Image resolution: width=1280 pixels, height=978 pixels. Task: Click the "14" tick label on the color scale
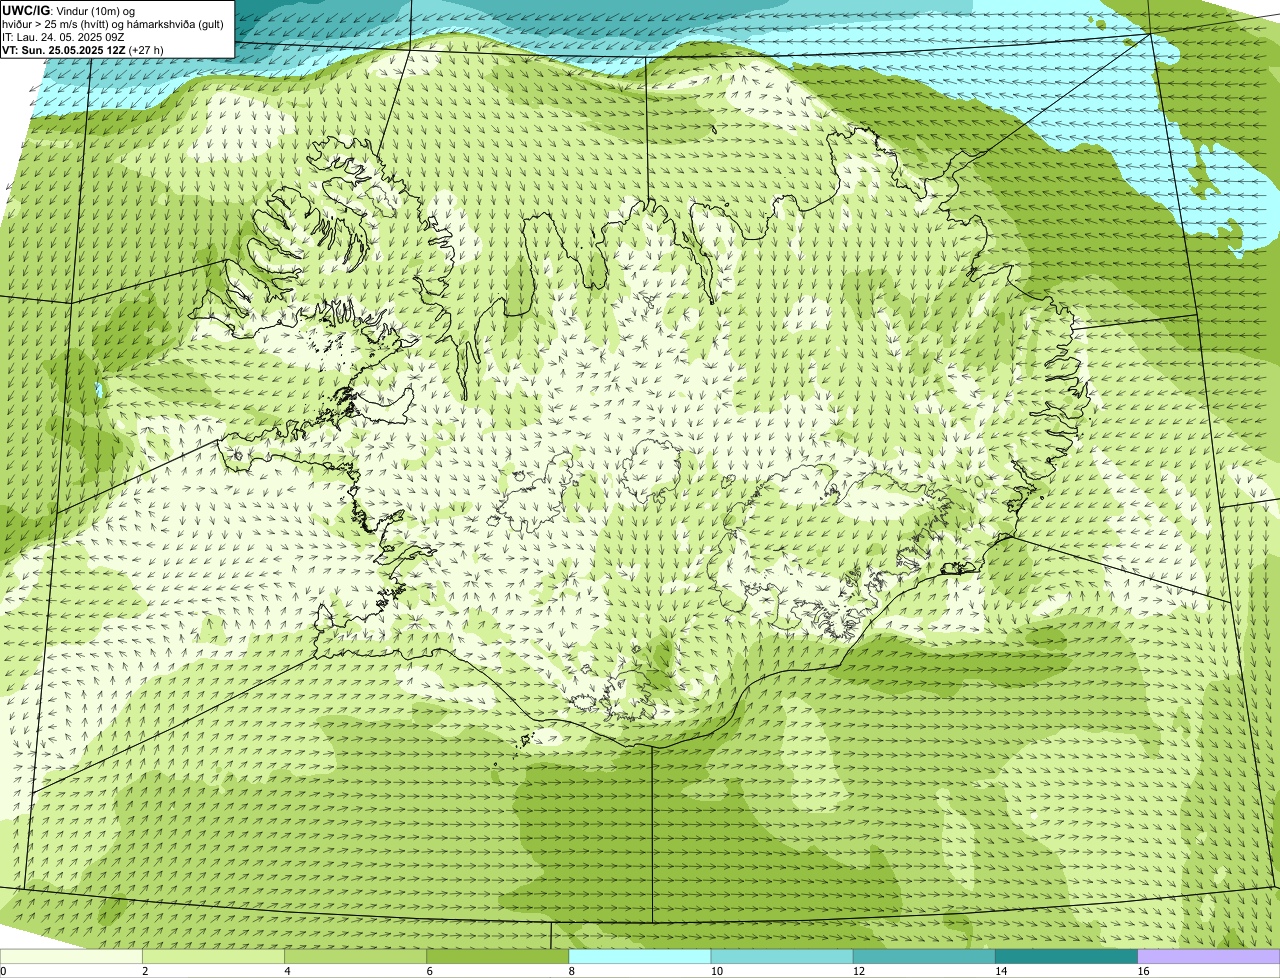1001,971
